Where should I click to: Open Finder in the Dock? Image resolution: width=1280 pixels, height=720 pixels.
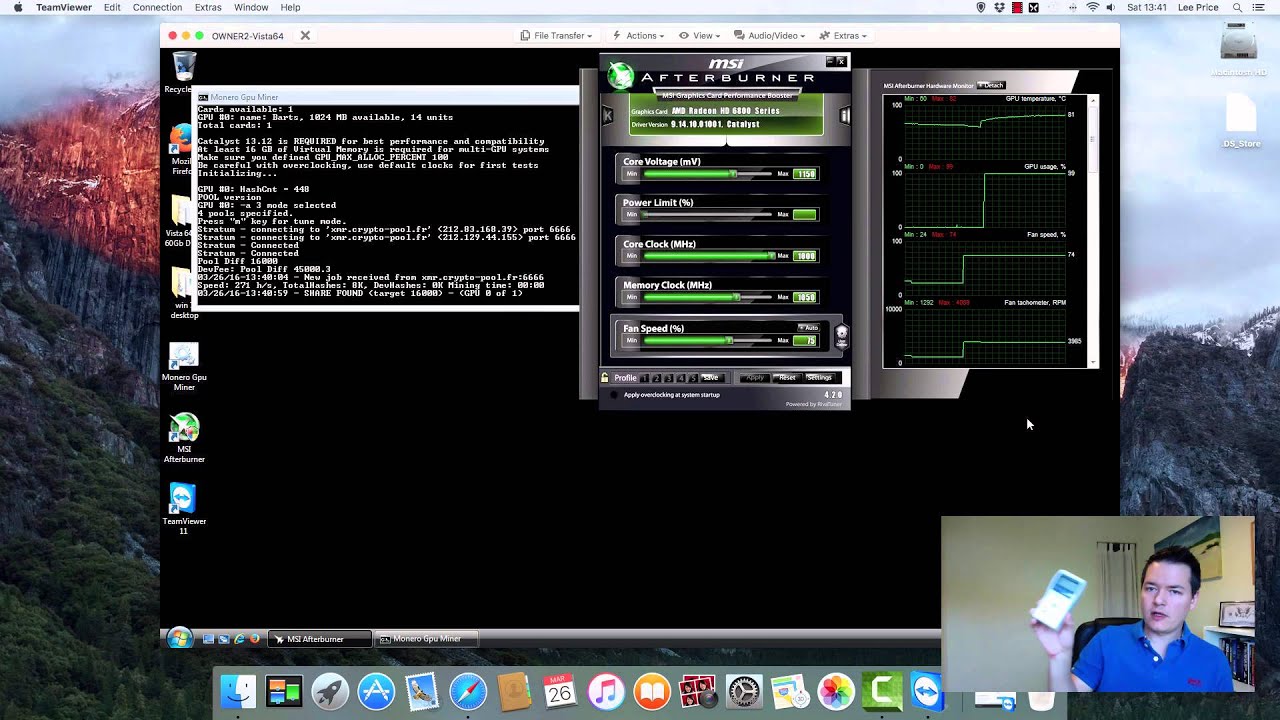[238, 692]
